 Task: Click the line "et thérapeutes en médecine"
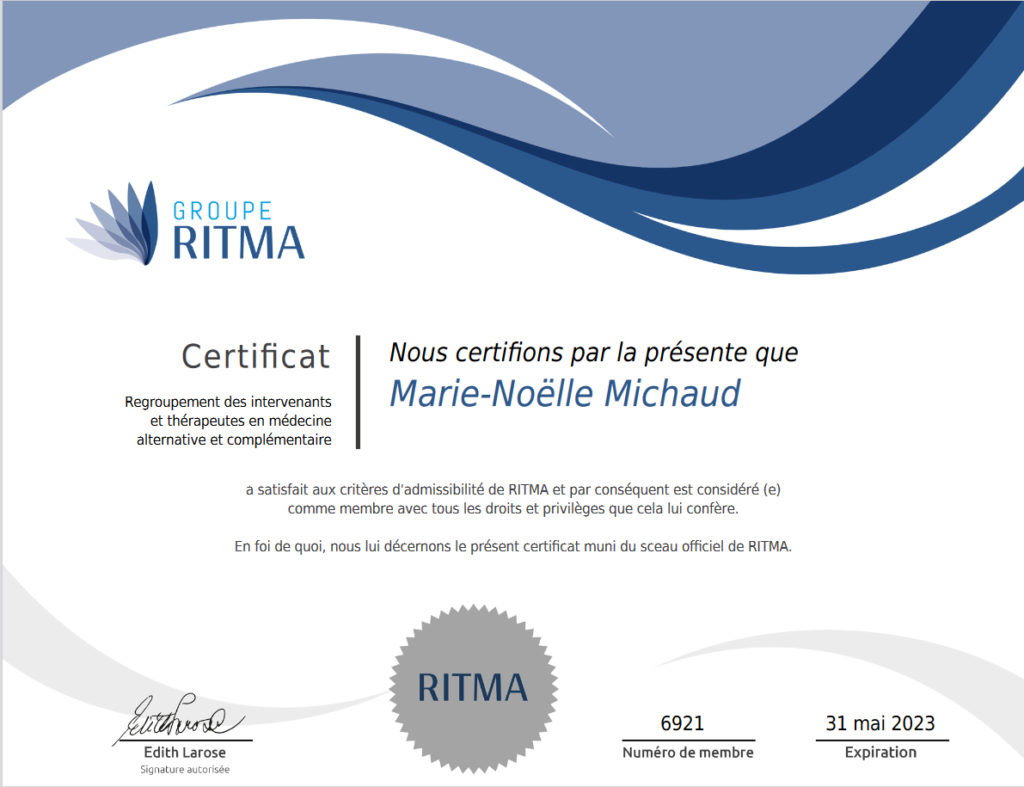(241, 421)
